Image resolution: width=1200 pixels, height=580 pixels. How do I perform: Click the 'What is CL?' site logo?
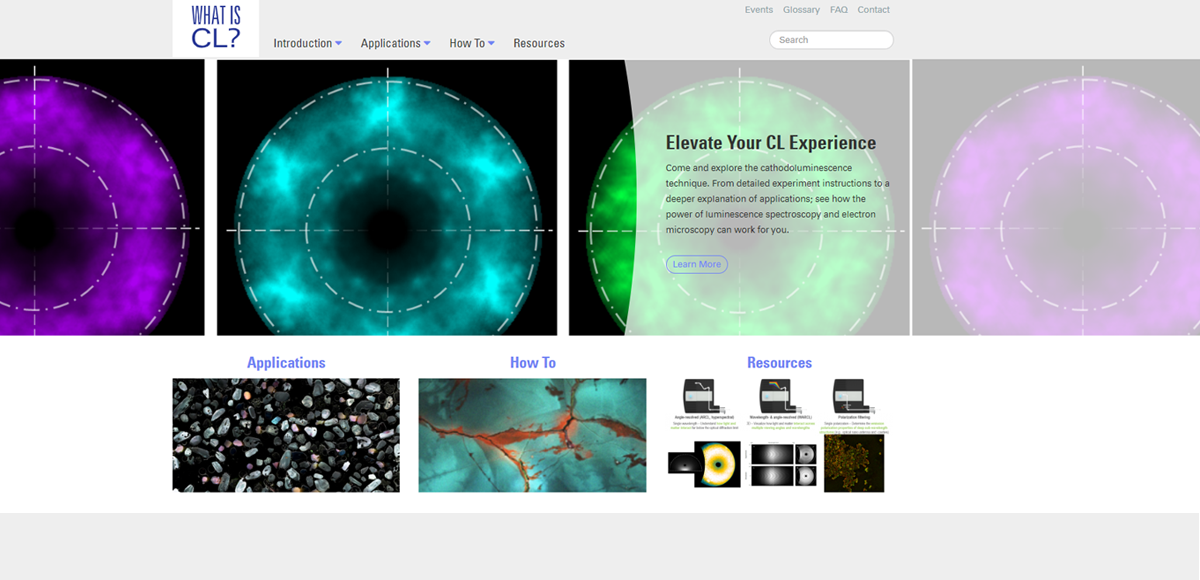[216, 27]
